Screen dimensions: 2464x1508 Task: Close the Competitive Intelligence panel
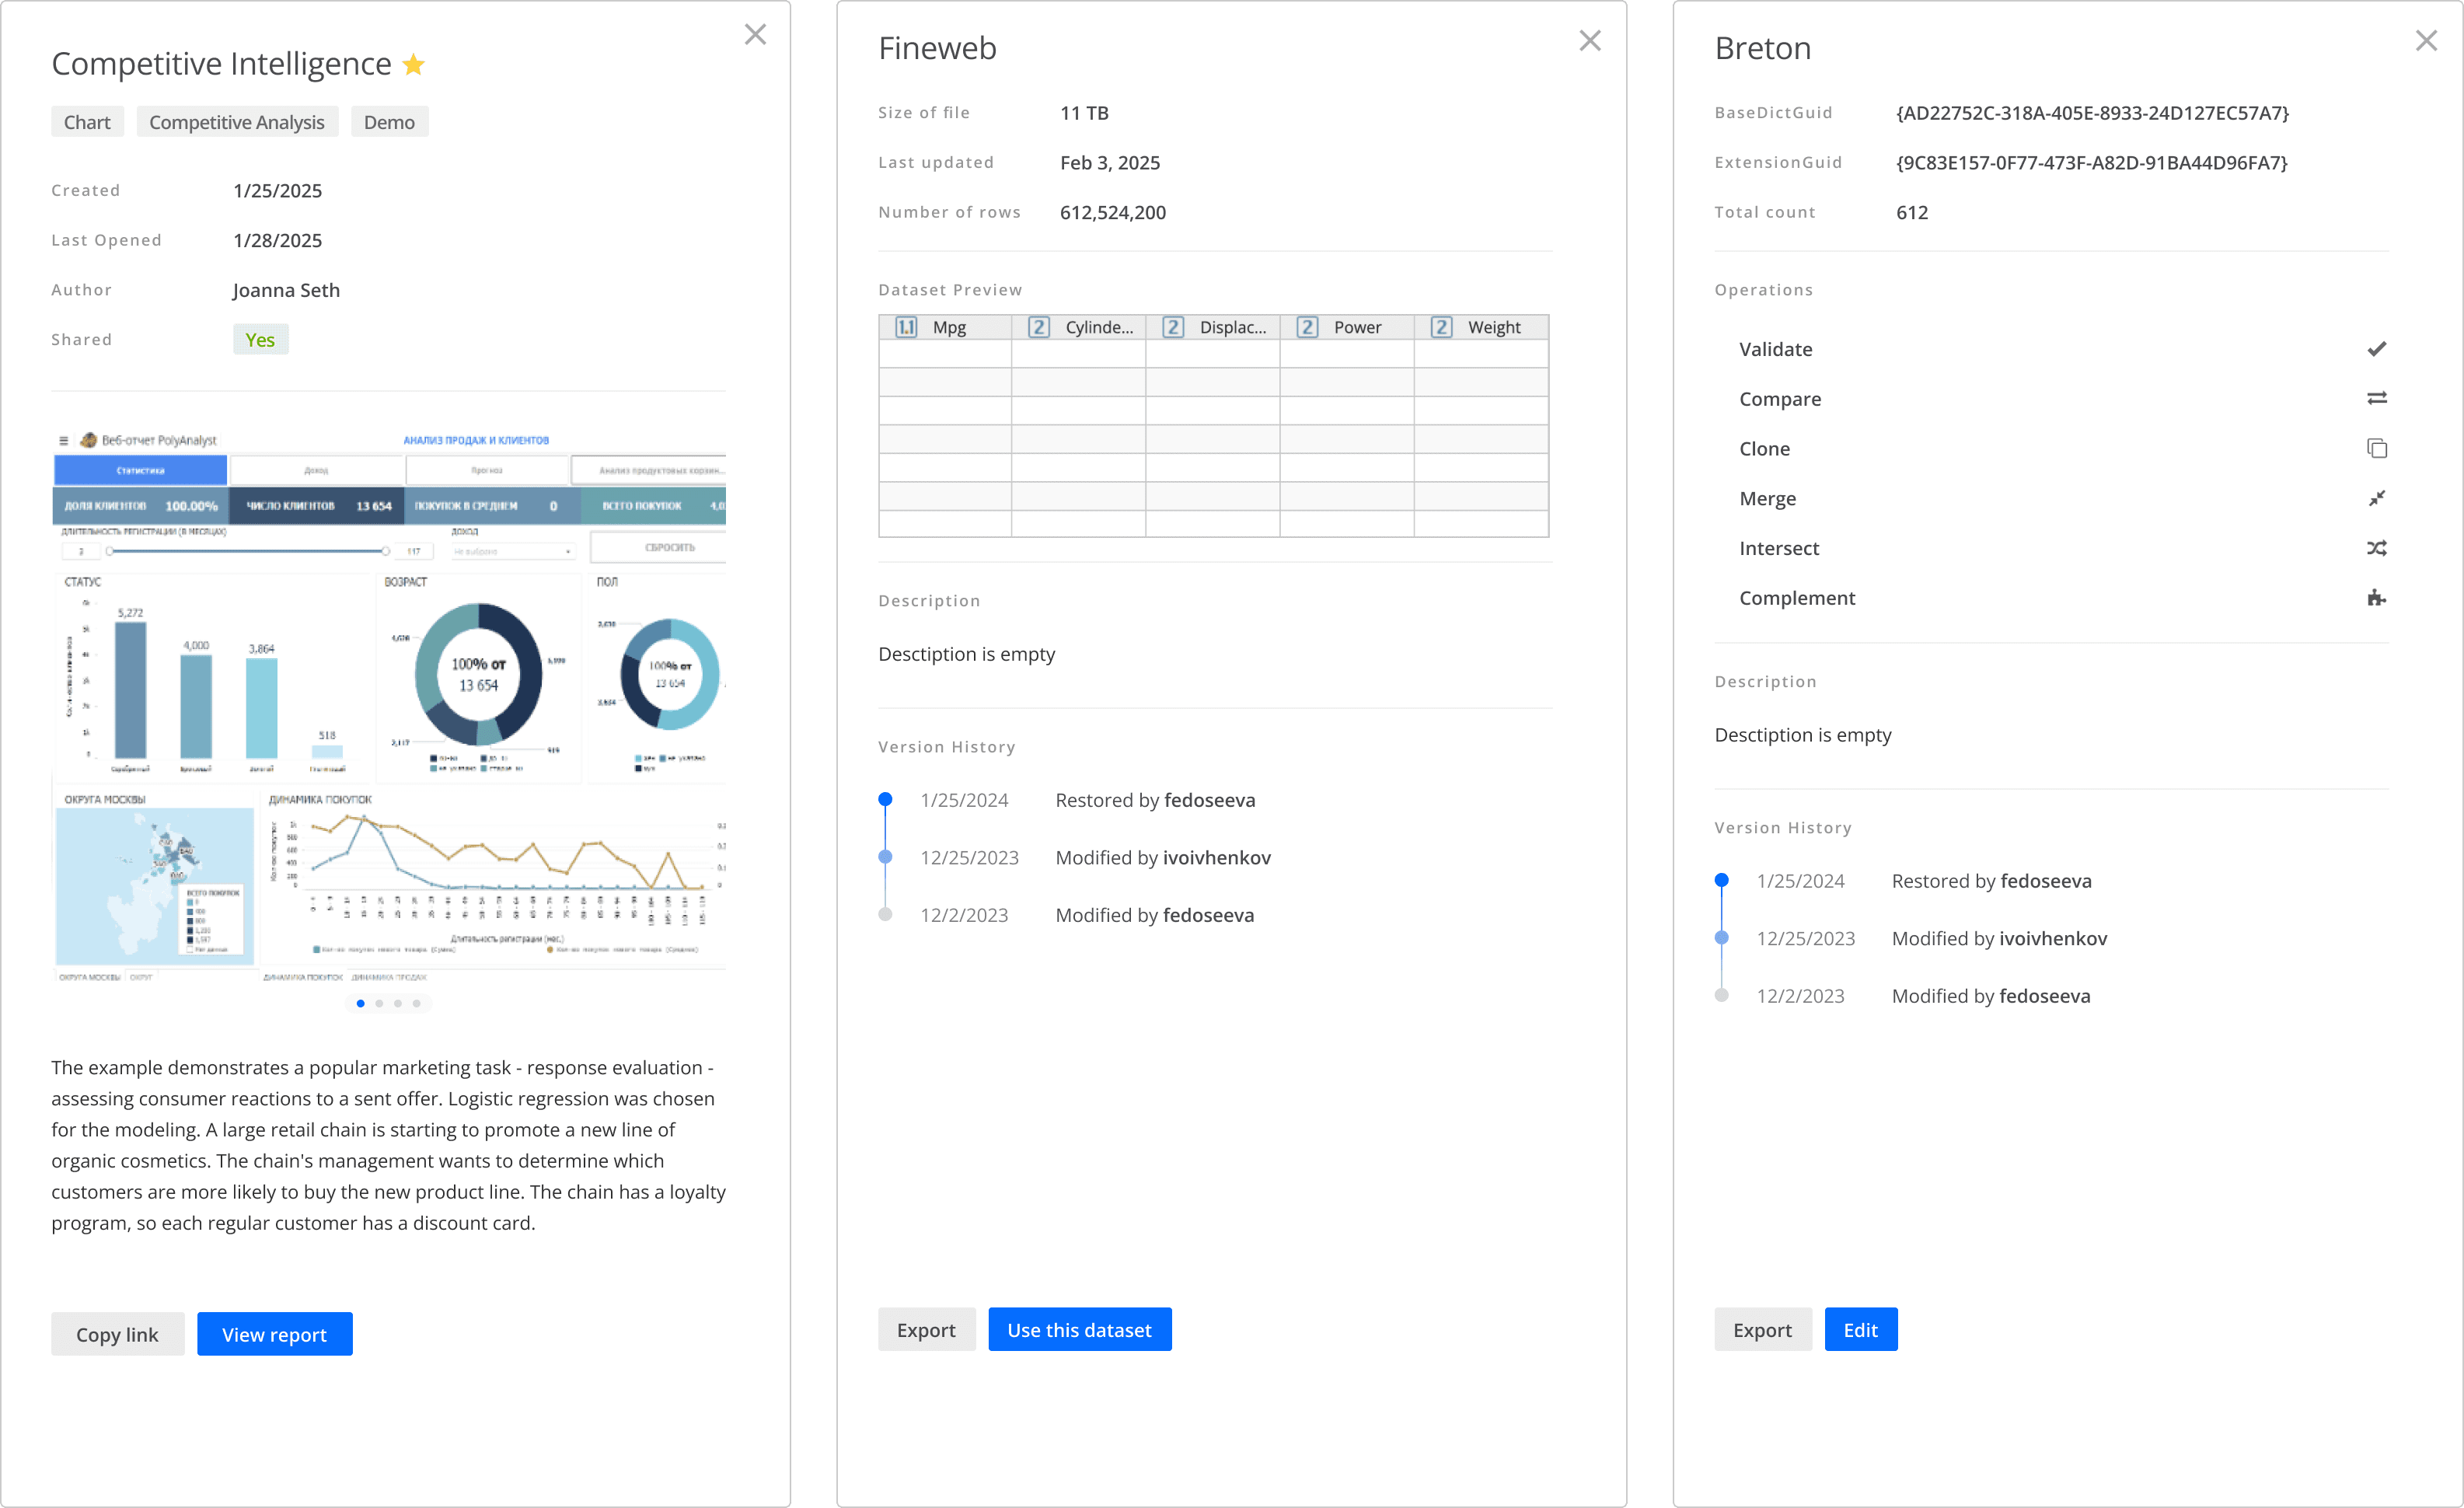(x=755, y=35)
